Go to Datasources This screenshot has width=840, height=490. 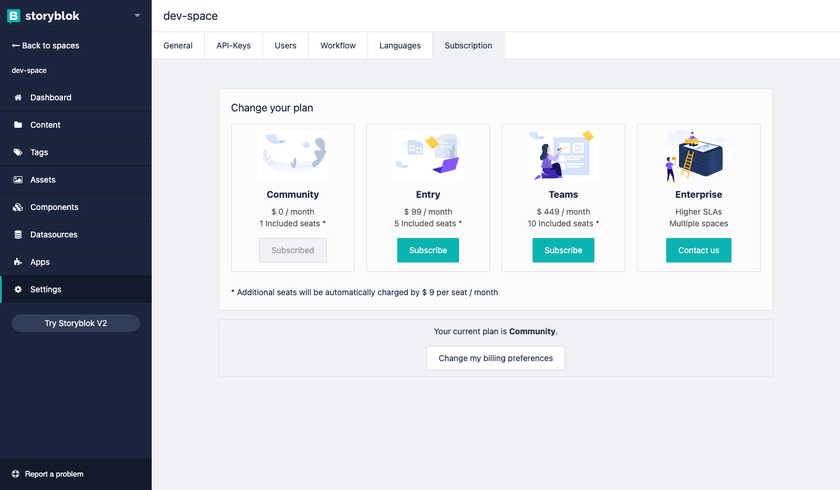tap(76, 235)
